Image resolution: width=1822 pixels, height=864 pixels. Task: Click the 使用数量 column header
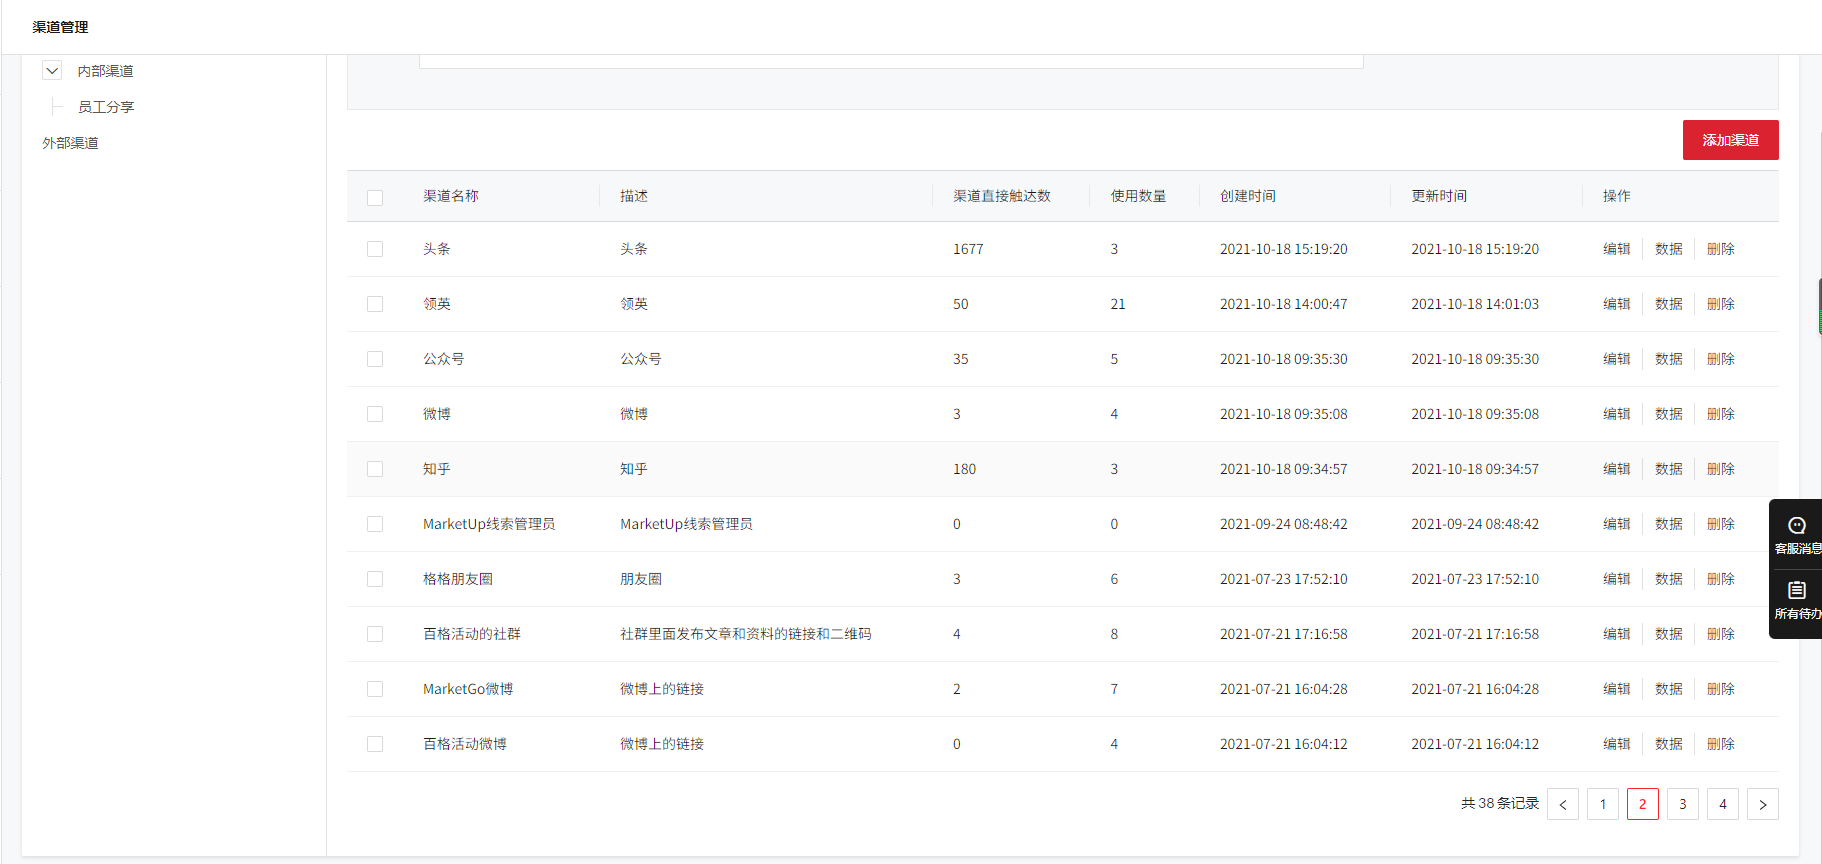pyautogui.click(x=1139, y=196)
